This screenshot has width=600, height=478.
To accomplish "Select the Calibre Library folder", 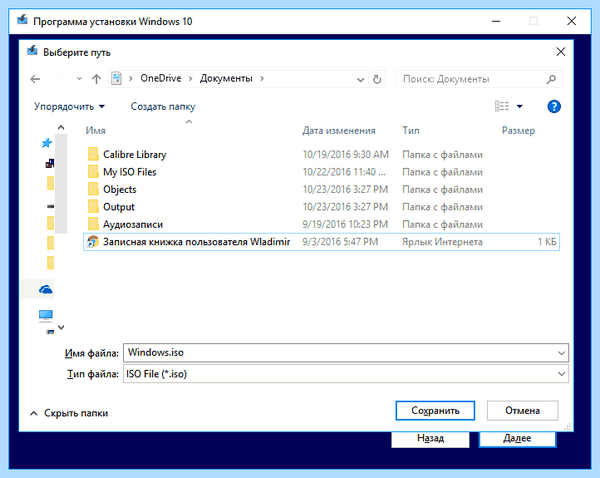I will click(x=134, y=155).
